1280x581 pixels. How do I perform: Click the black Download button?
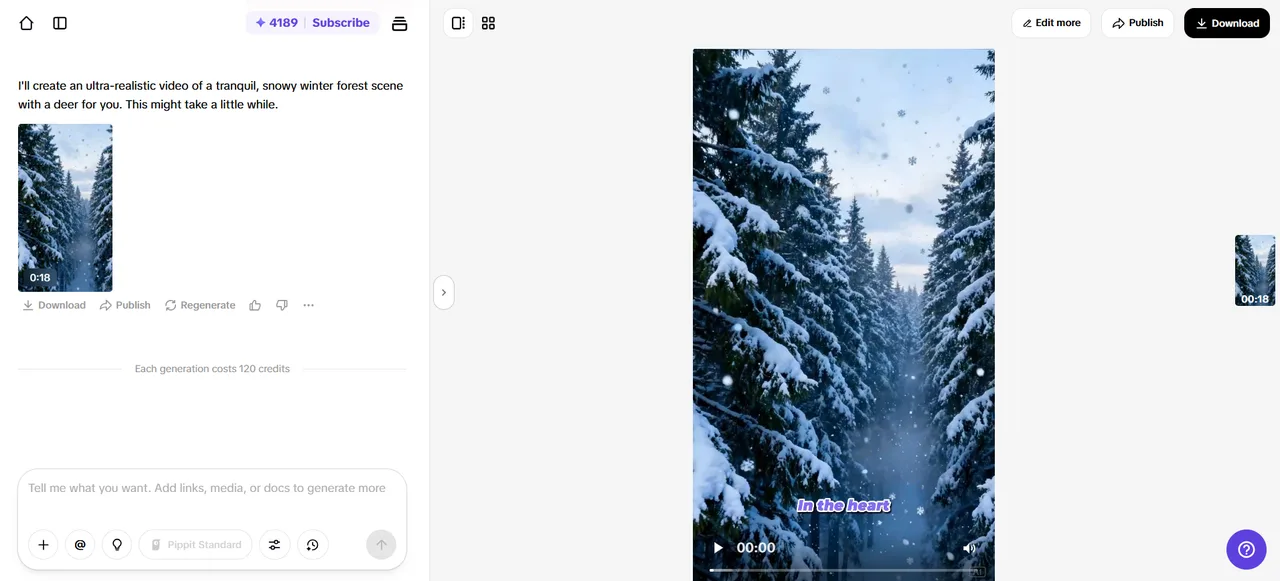click(1227, 23)
